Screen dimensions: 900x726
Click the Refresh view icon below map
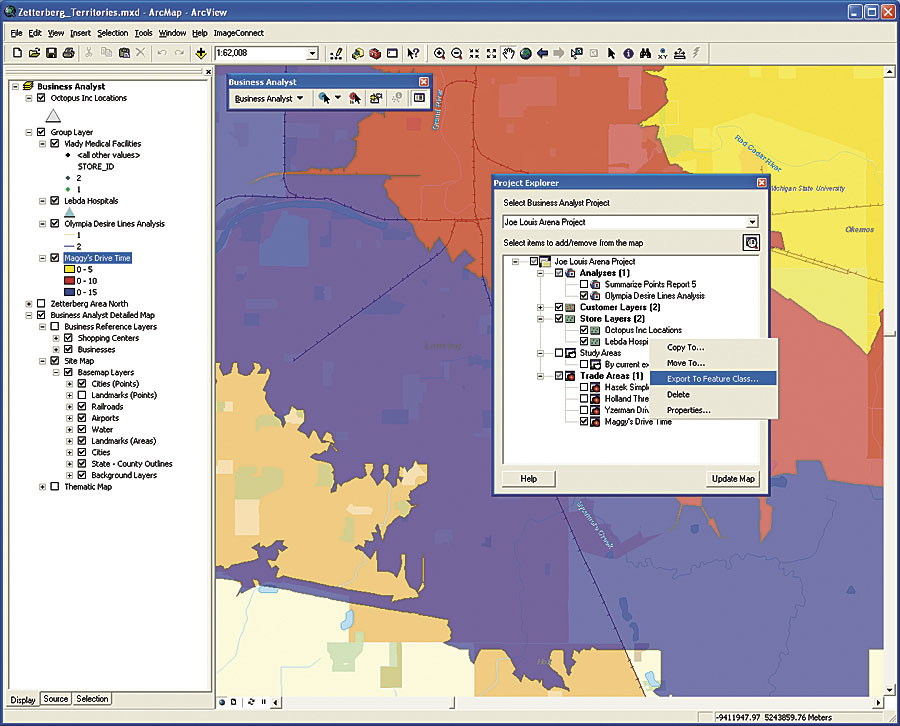pyautogui.click(x=251, y=702)
